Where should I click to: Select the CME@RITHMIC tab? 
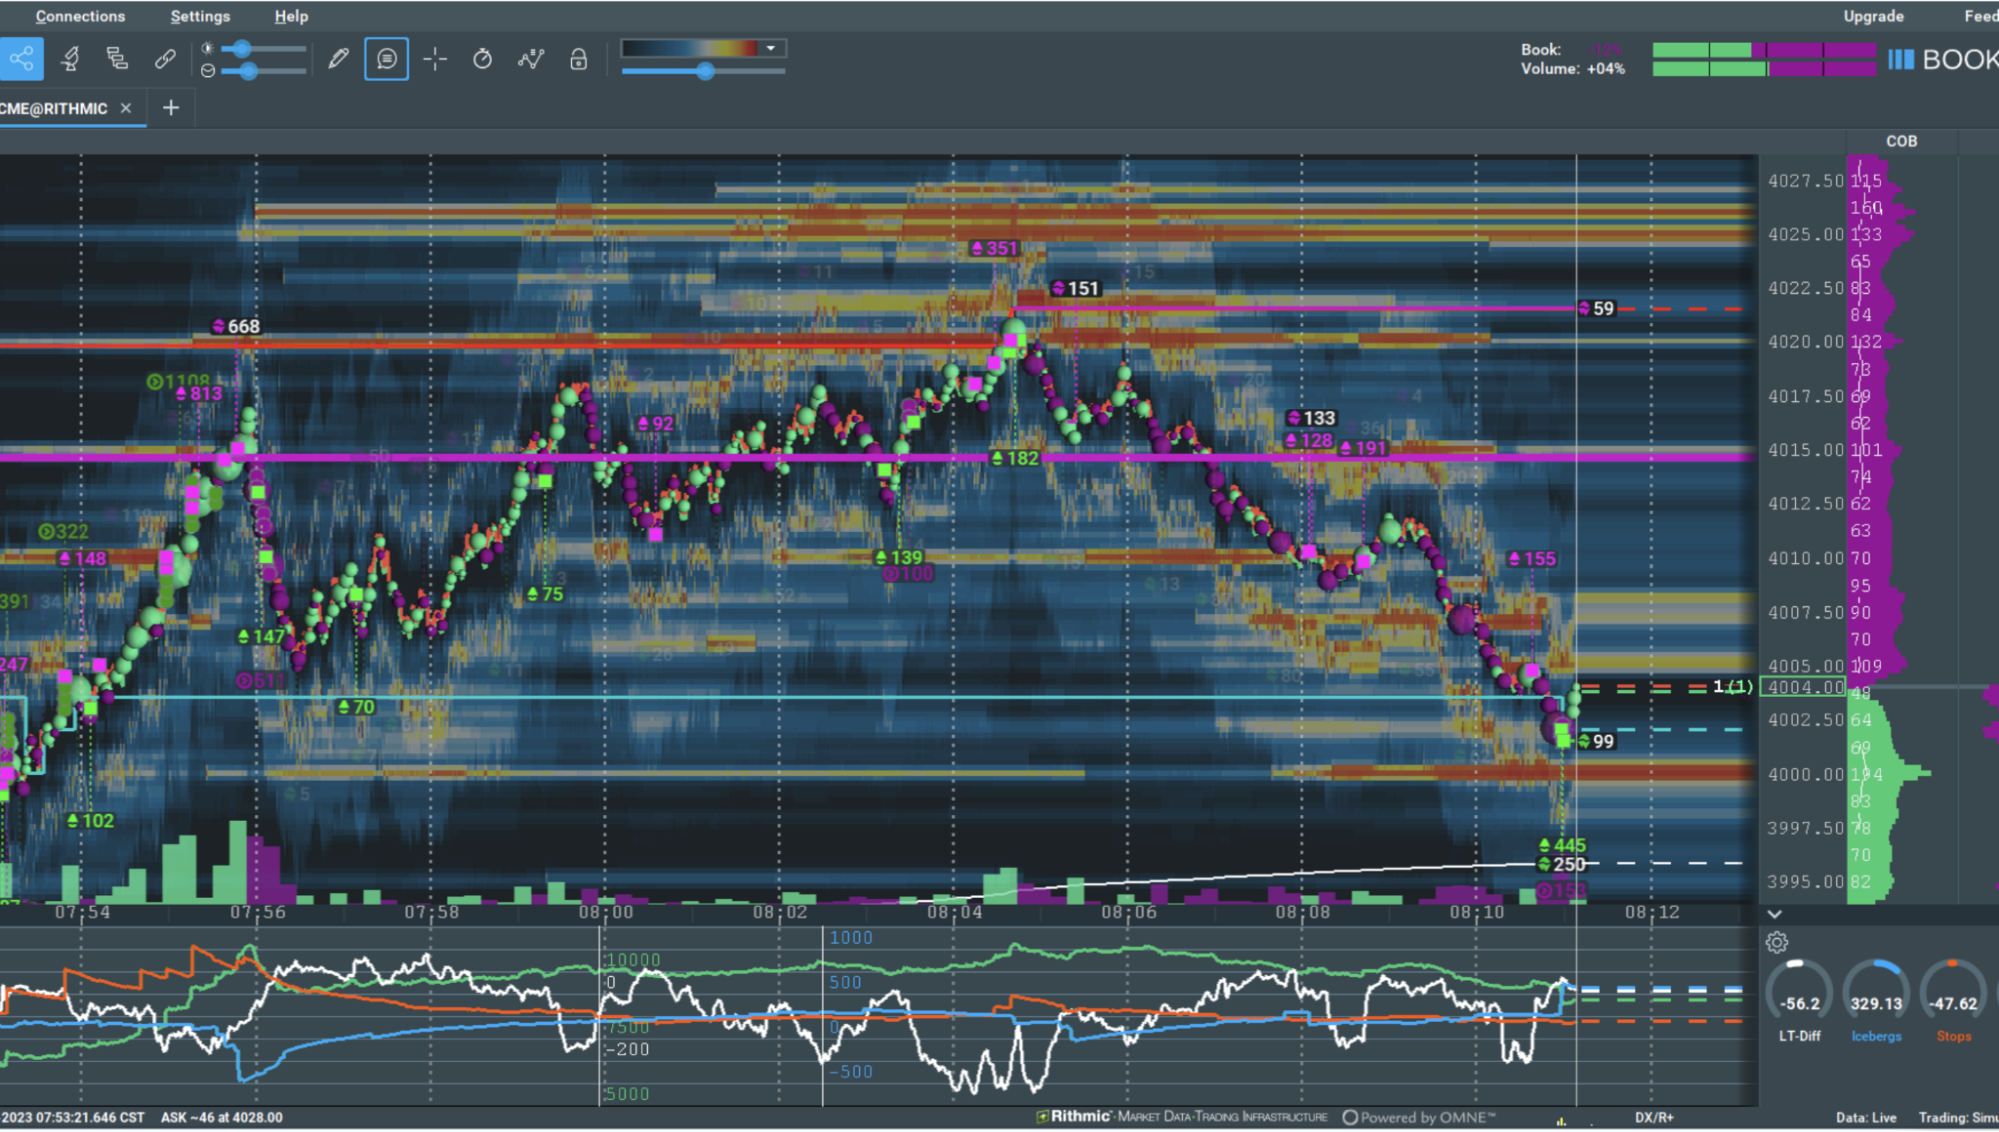point(54,108)
